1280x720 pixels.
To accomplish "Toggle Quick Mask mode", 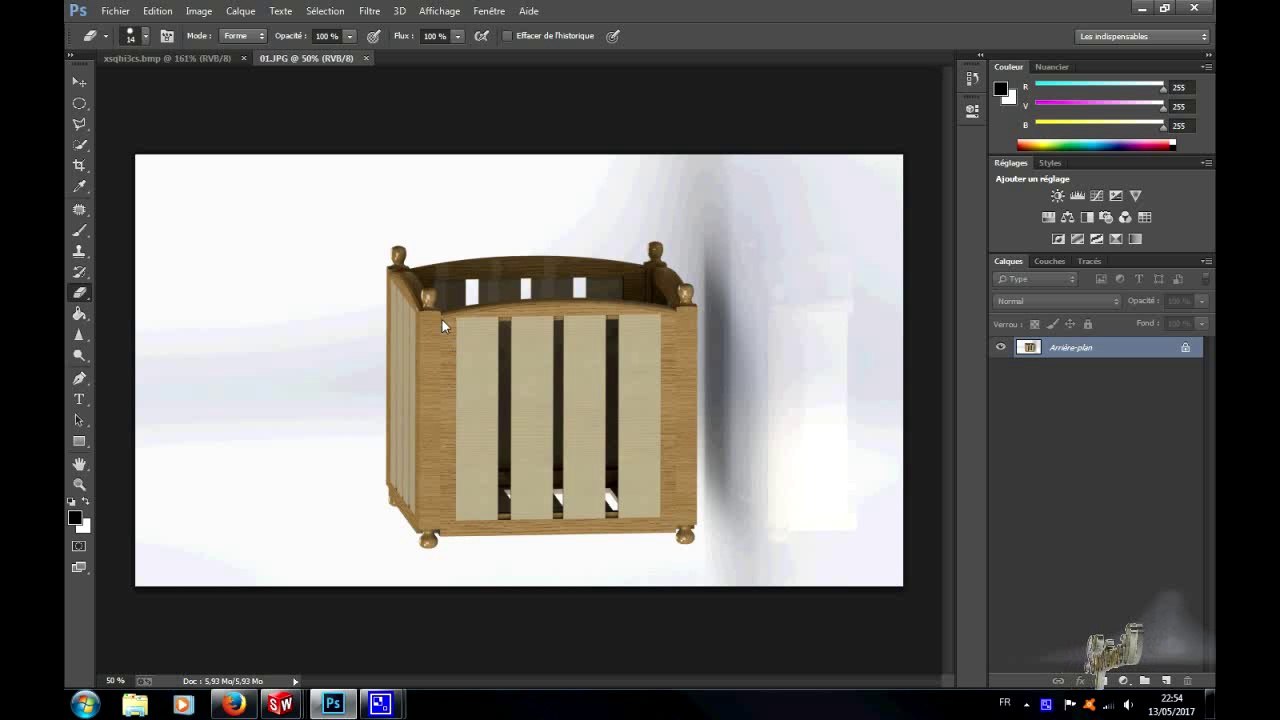I will (x=79, y=546).
